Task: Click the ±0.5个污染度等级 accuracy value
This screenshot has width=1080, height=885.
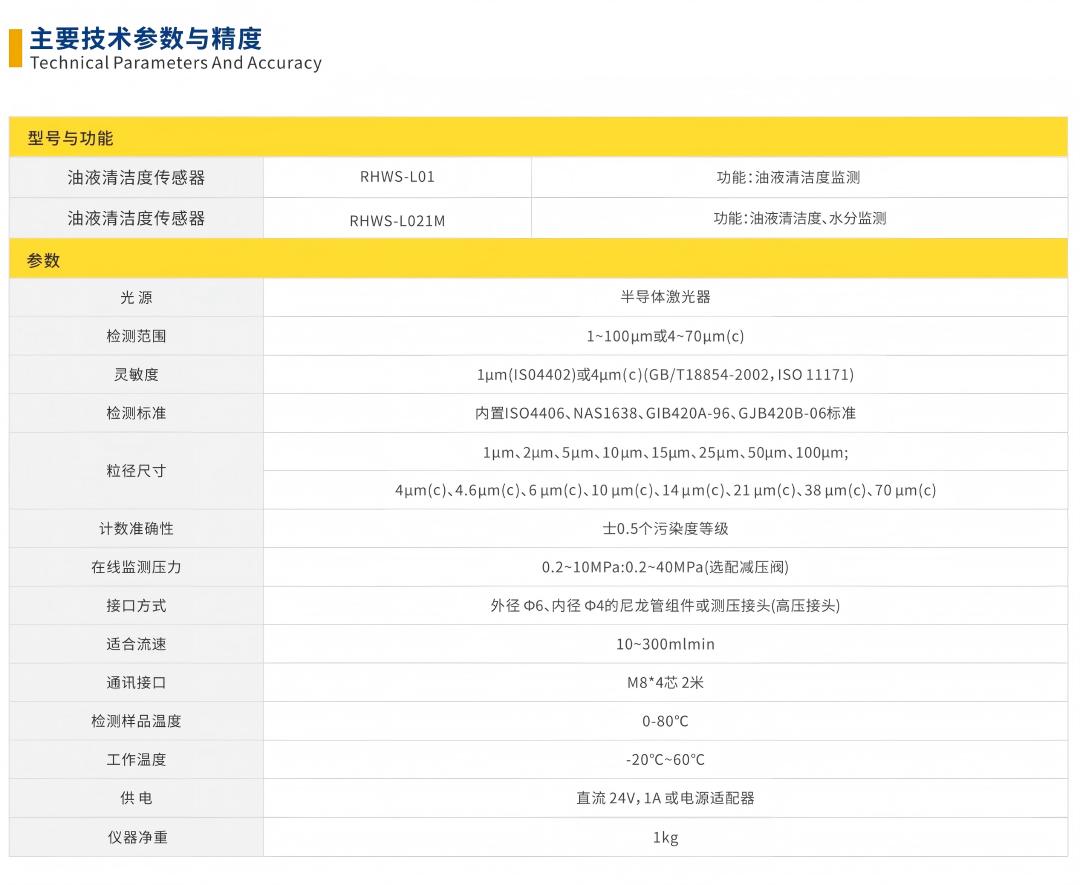Action: (665, 528)
